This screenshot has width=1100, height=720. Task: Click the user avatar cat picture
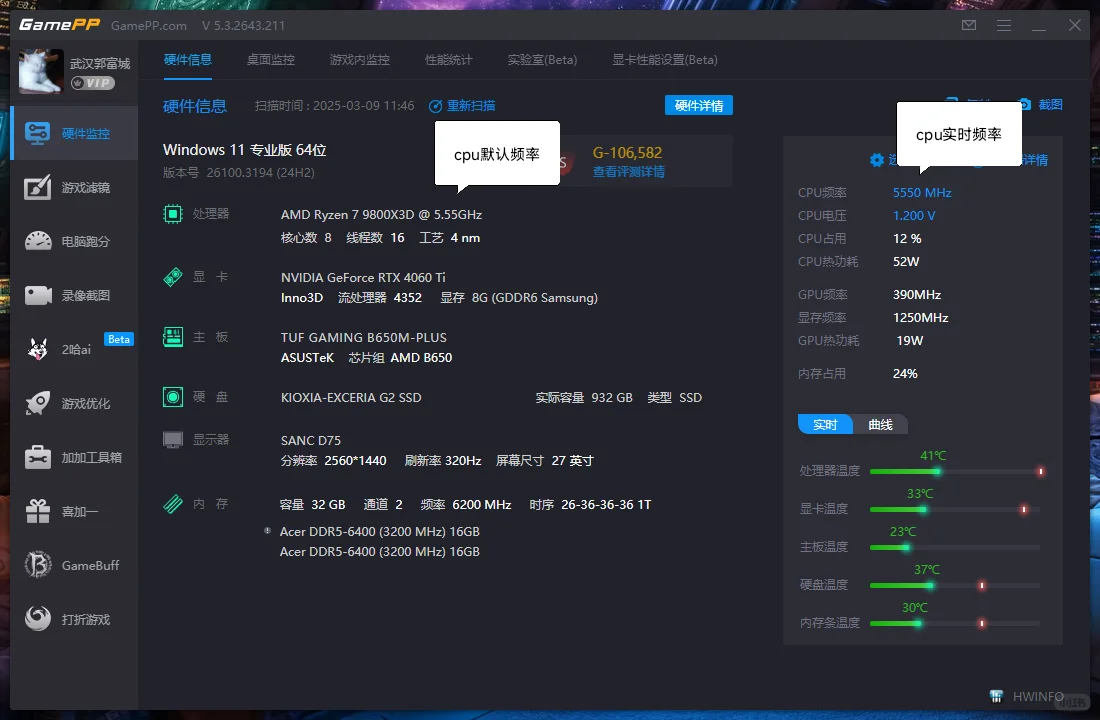pyautogui.click(x=41, y=71)
